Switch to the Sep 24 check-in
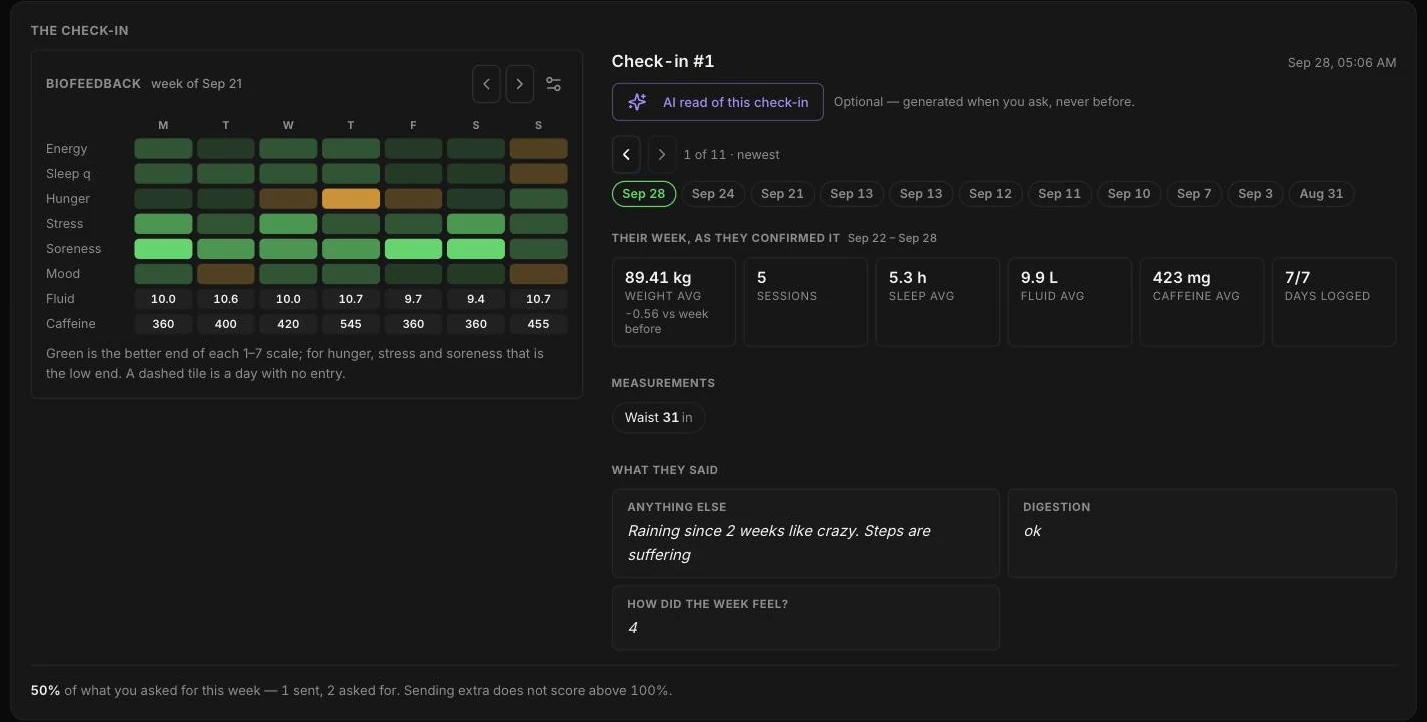Screen dimensions: 1427x722 click(713, 194)
